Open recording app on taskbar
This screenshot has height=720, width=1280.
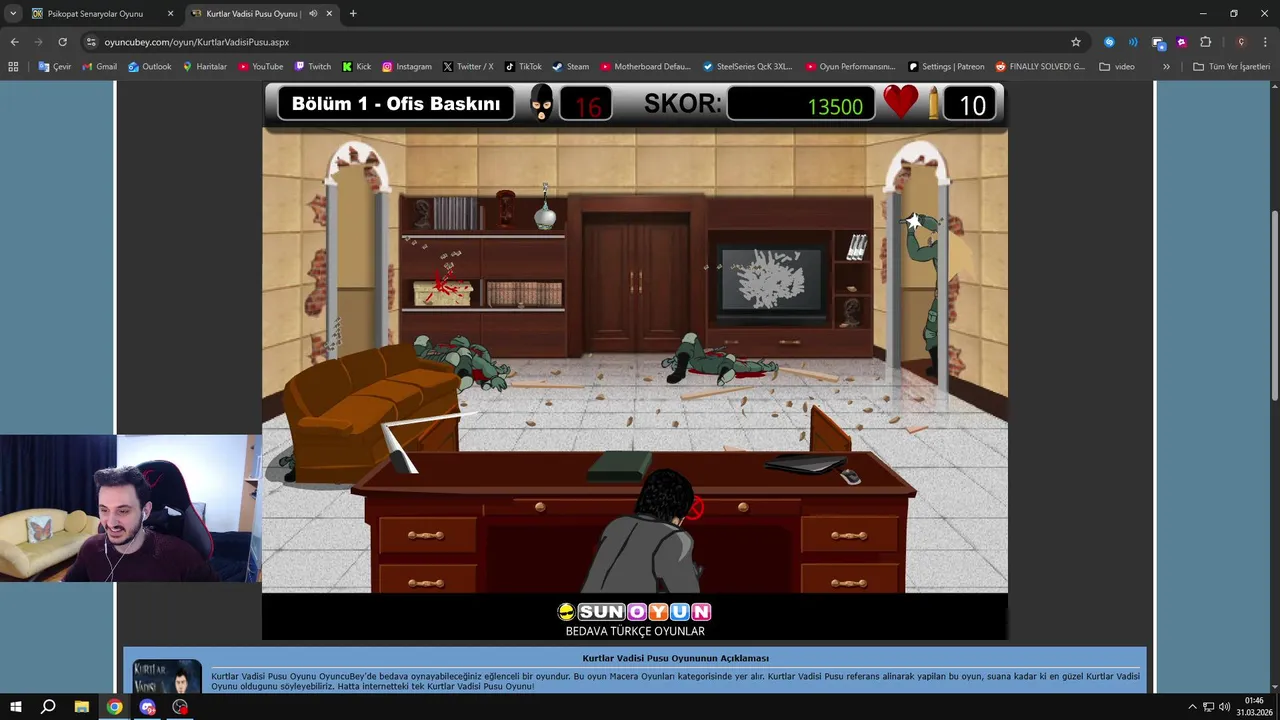tap(180, 707)
